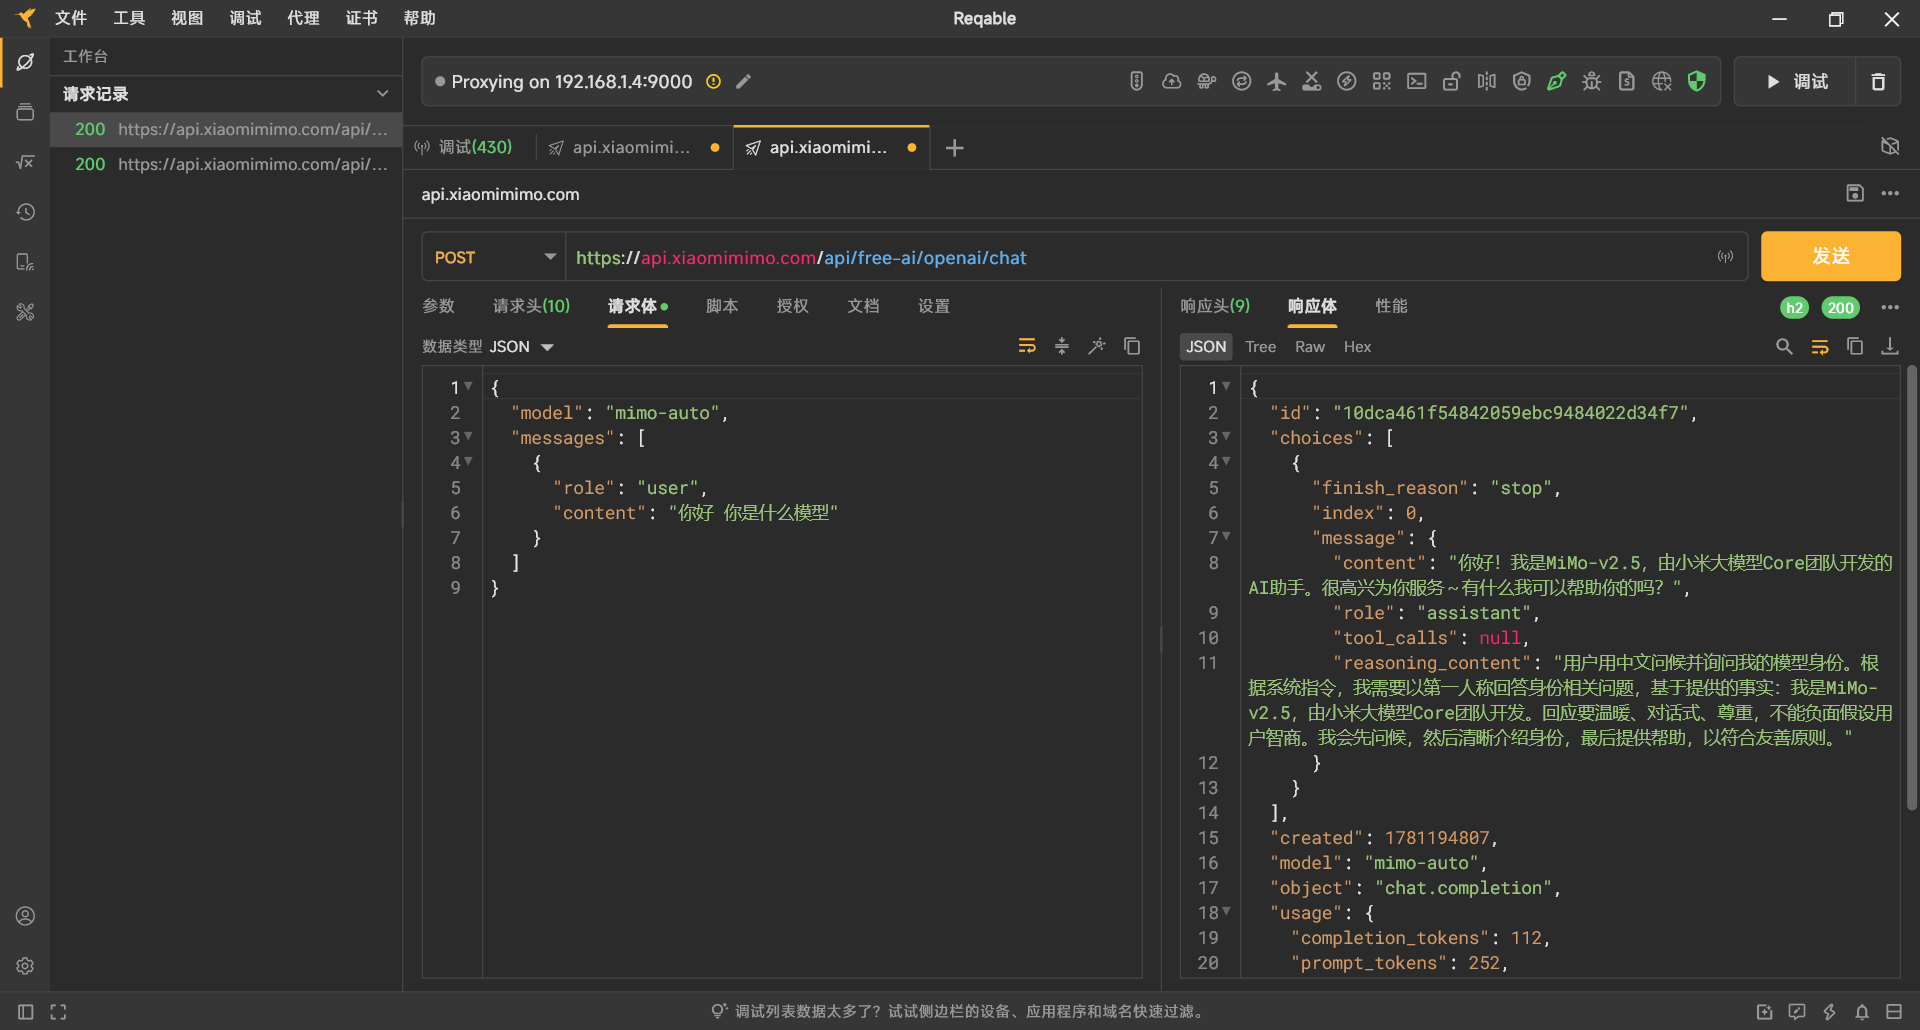This screenshot has width=1920, height=1030.
Task: Open the three-dot menu beside 200 status badge
Action: [1890, 307]
